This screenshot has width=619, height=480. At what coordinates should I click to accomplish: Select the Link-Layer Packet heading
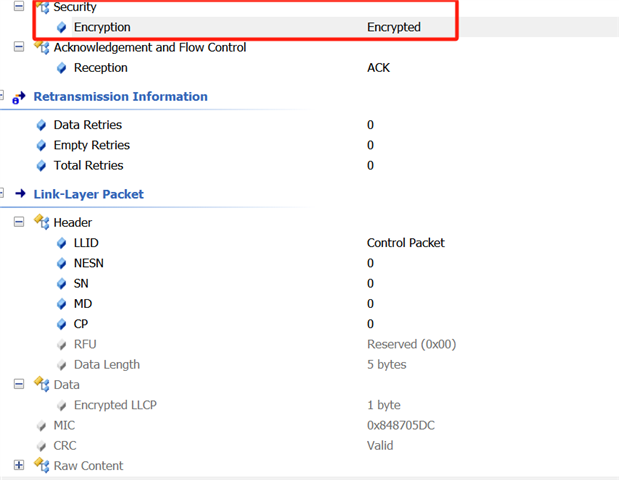point(88,194)
